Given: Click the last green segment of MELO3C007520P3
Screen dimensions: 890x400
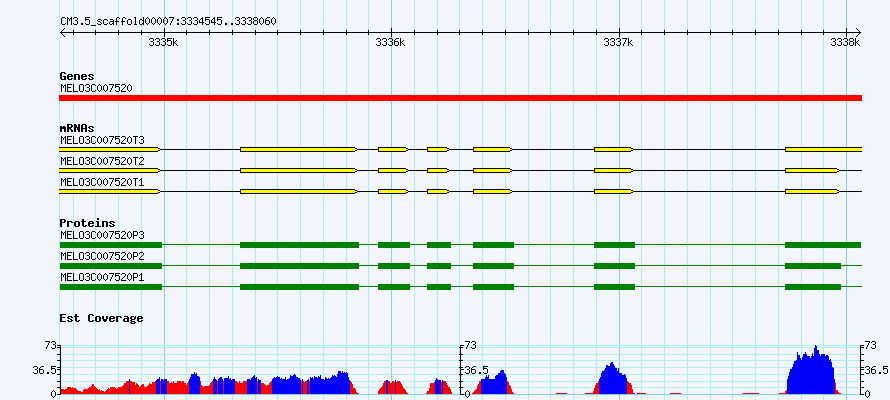Looking at the screenshot, I should click(823, 245).
